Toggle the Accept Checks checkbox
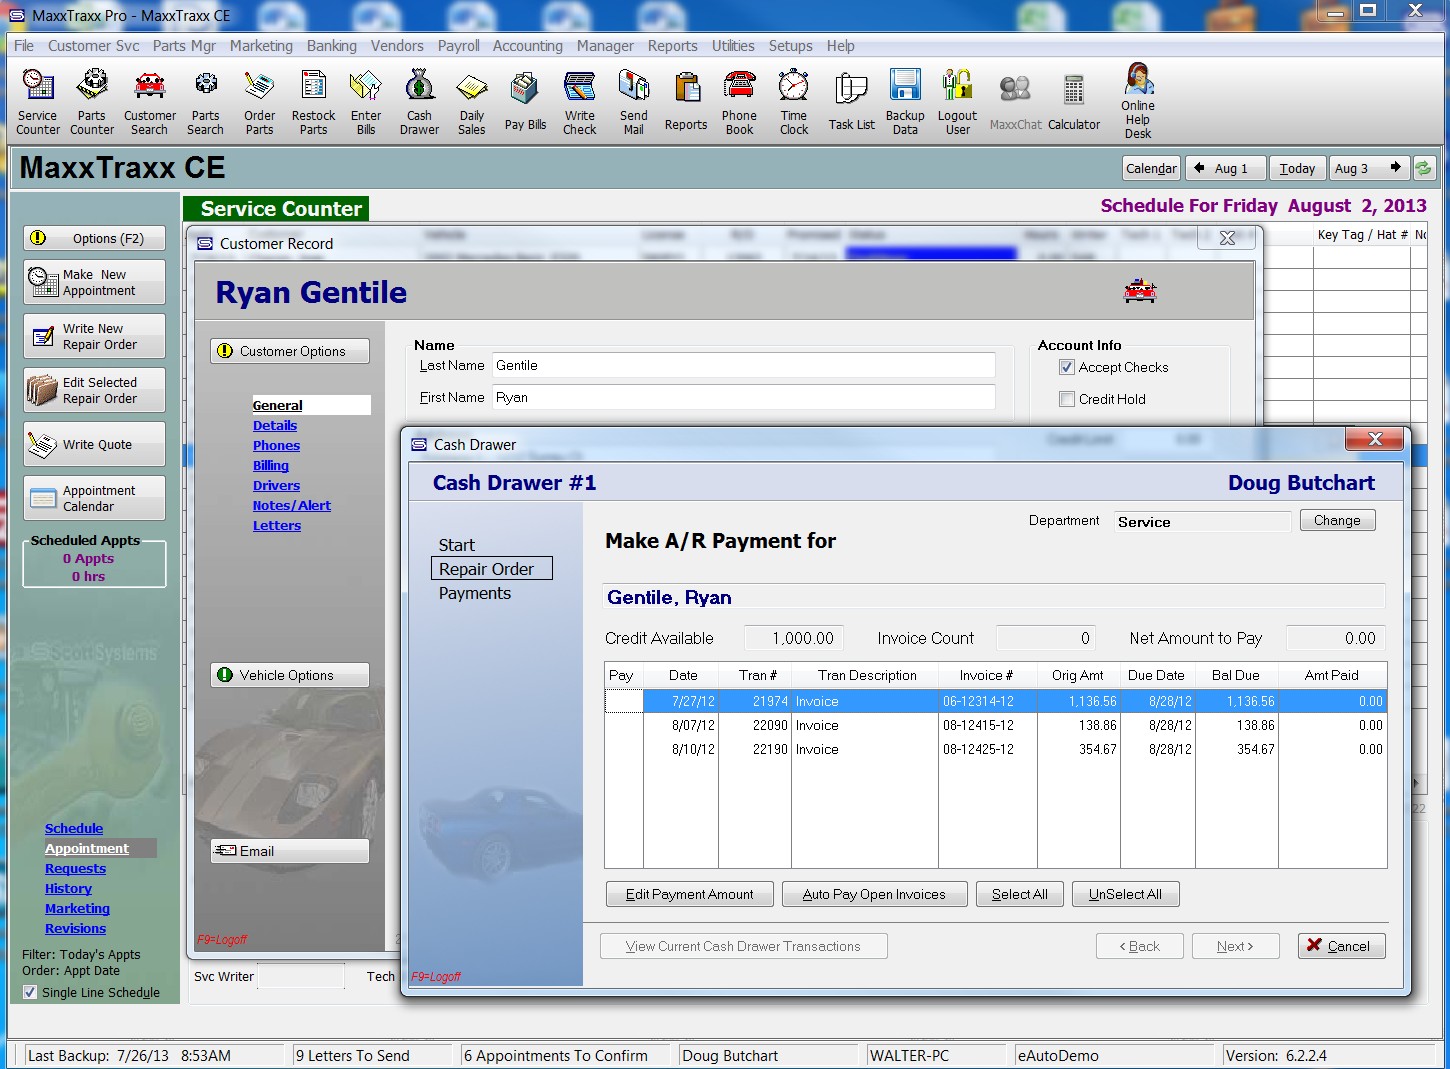This screenshot has height=1069, width=1450. pos(1067,367)
